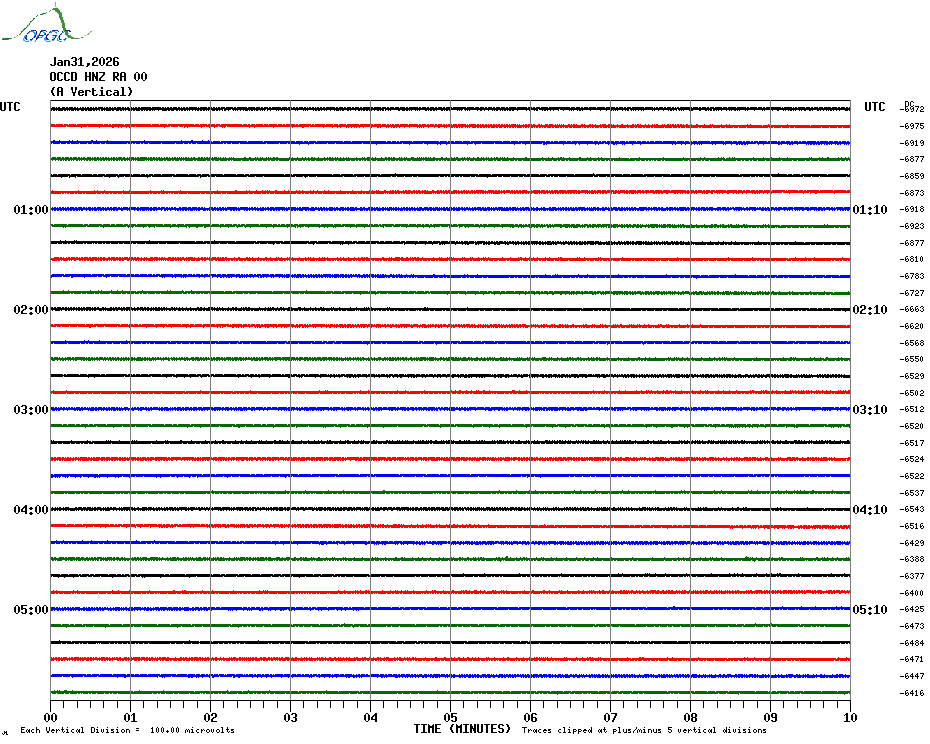Image resolution: width=930 pixels, height=744 pixels.
Task: Click the 02:10 time label on right
Action: [869, 310]
